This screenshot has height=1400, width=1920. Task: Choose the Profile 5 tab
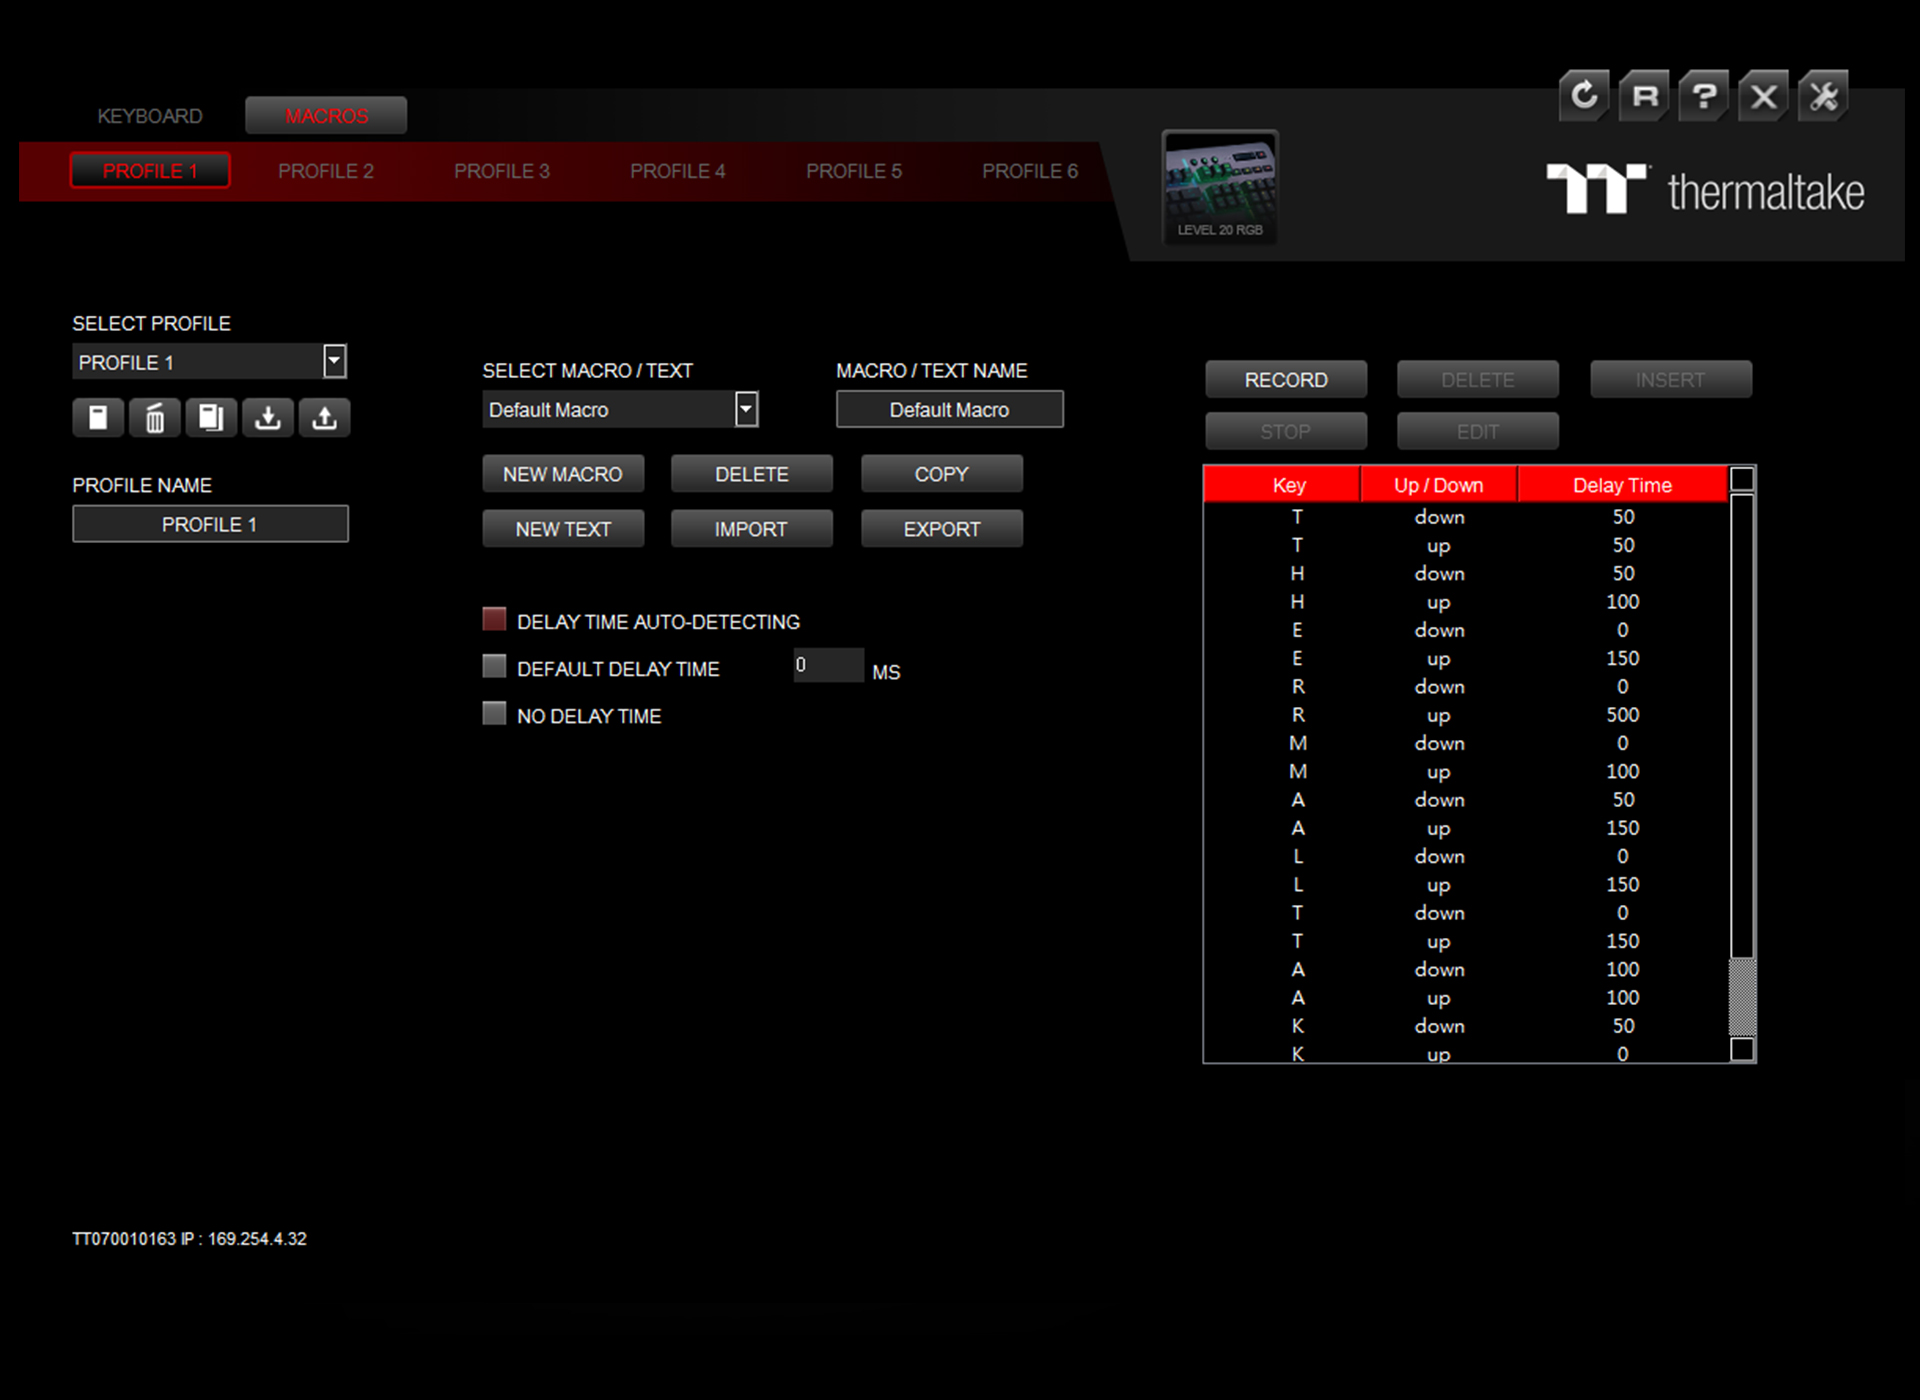[x=854, y=171]
